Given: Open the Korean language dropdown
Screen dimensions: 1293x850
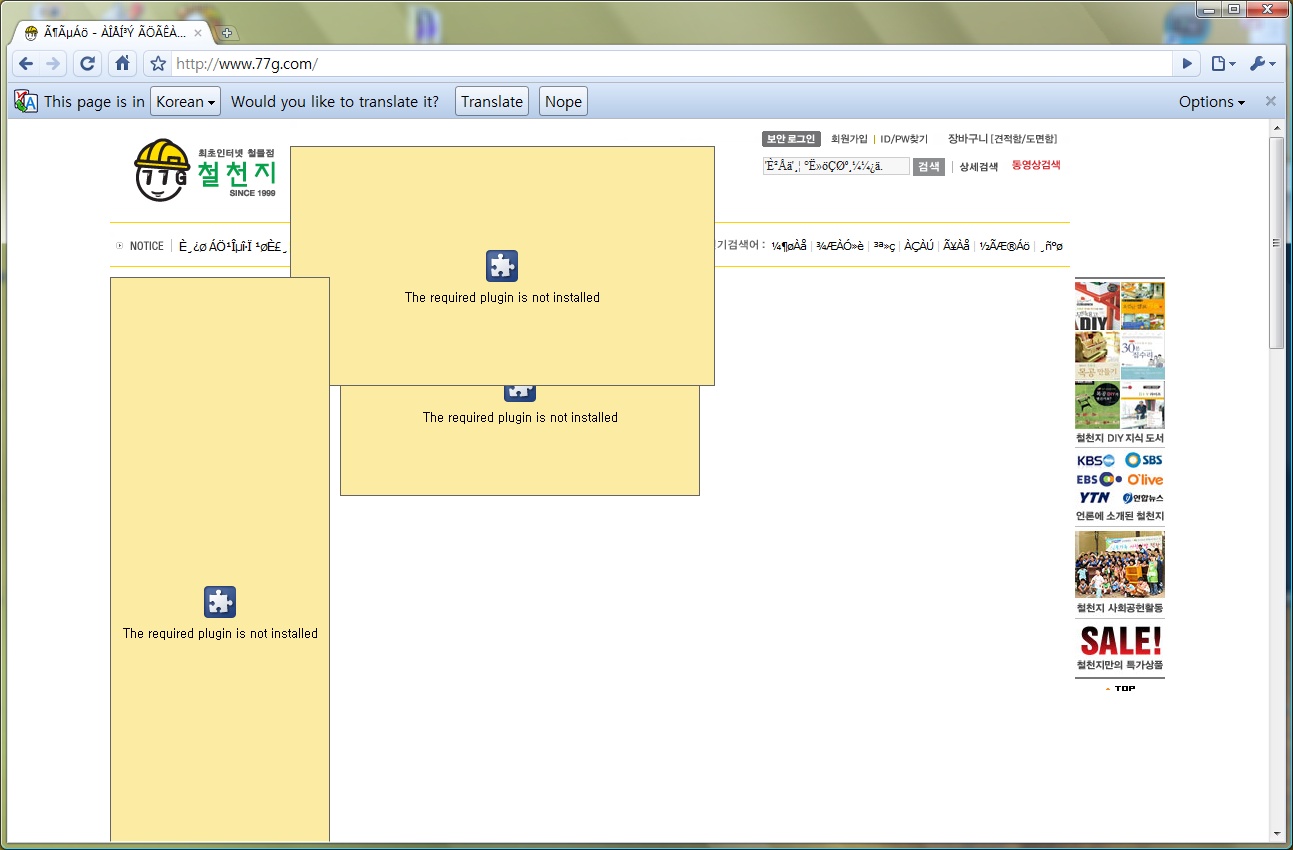Looking at the screenshot, I should 186,102.
